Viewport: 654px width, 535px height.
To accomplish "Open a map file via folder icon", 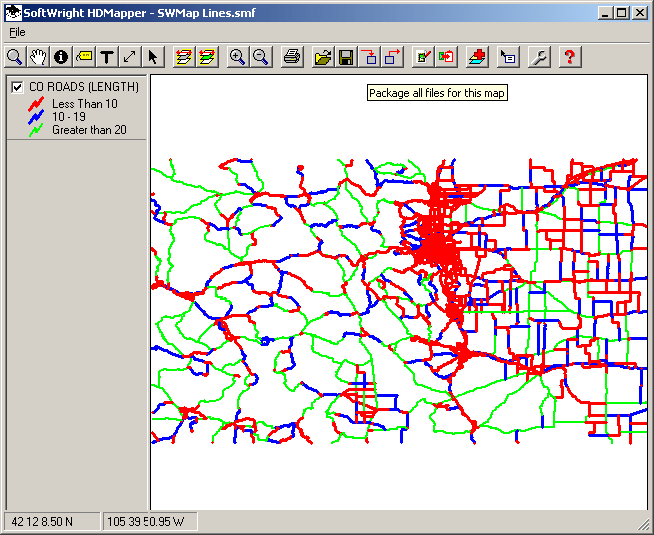I will click(x=323, y=57).
